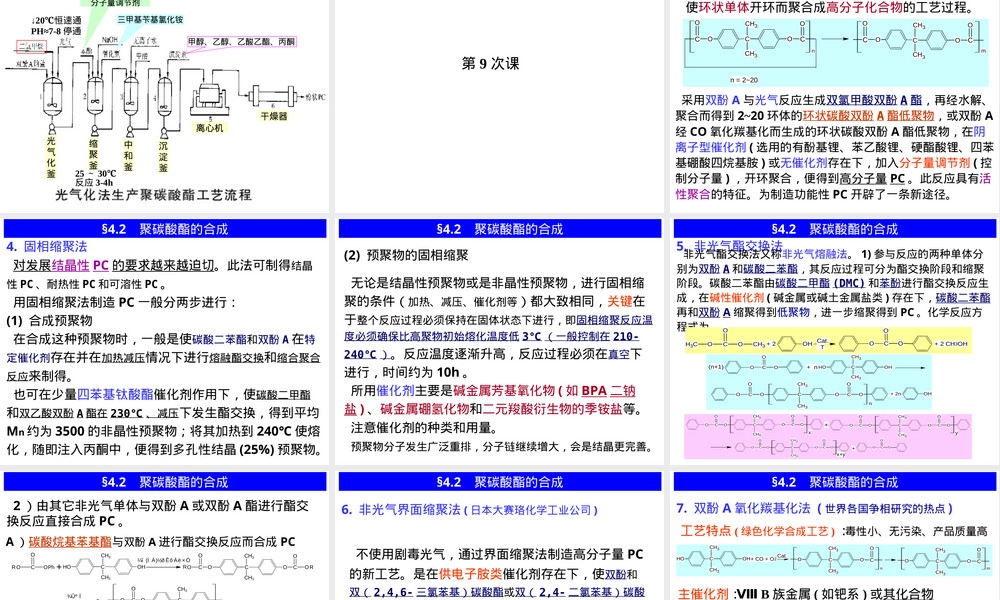Click the red 碱金属硼氢化物 term
1000x600 pixels.
click(x=425, y=409)
